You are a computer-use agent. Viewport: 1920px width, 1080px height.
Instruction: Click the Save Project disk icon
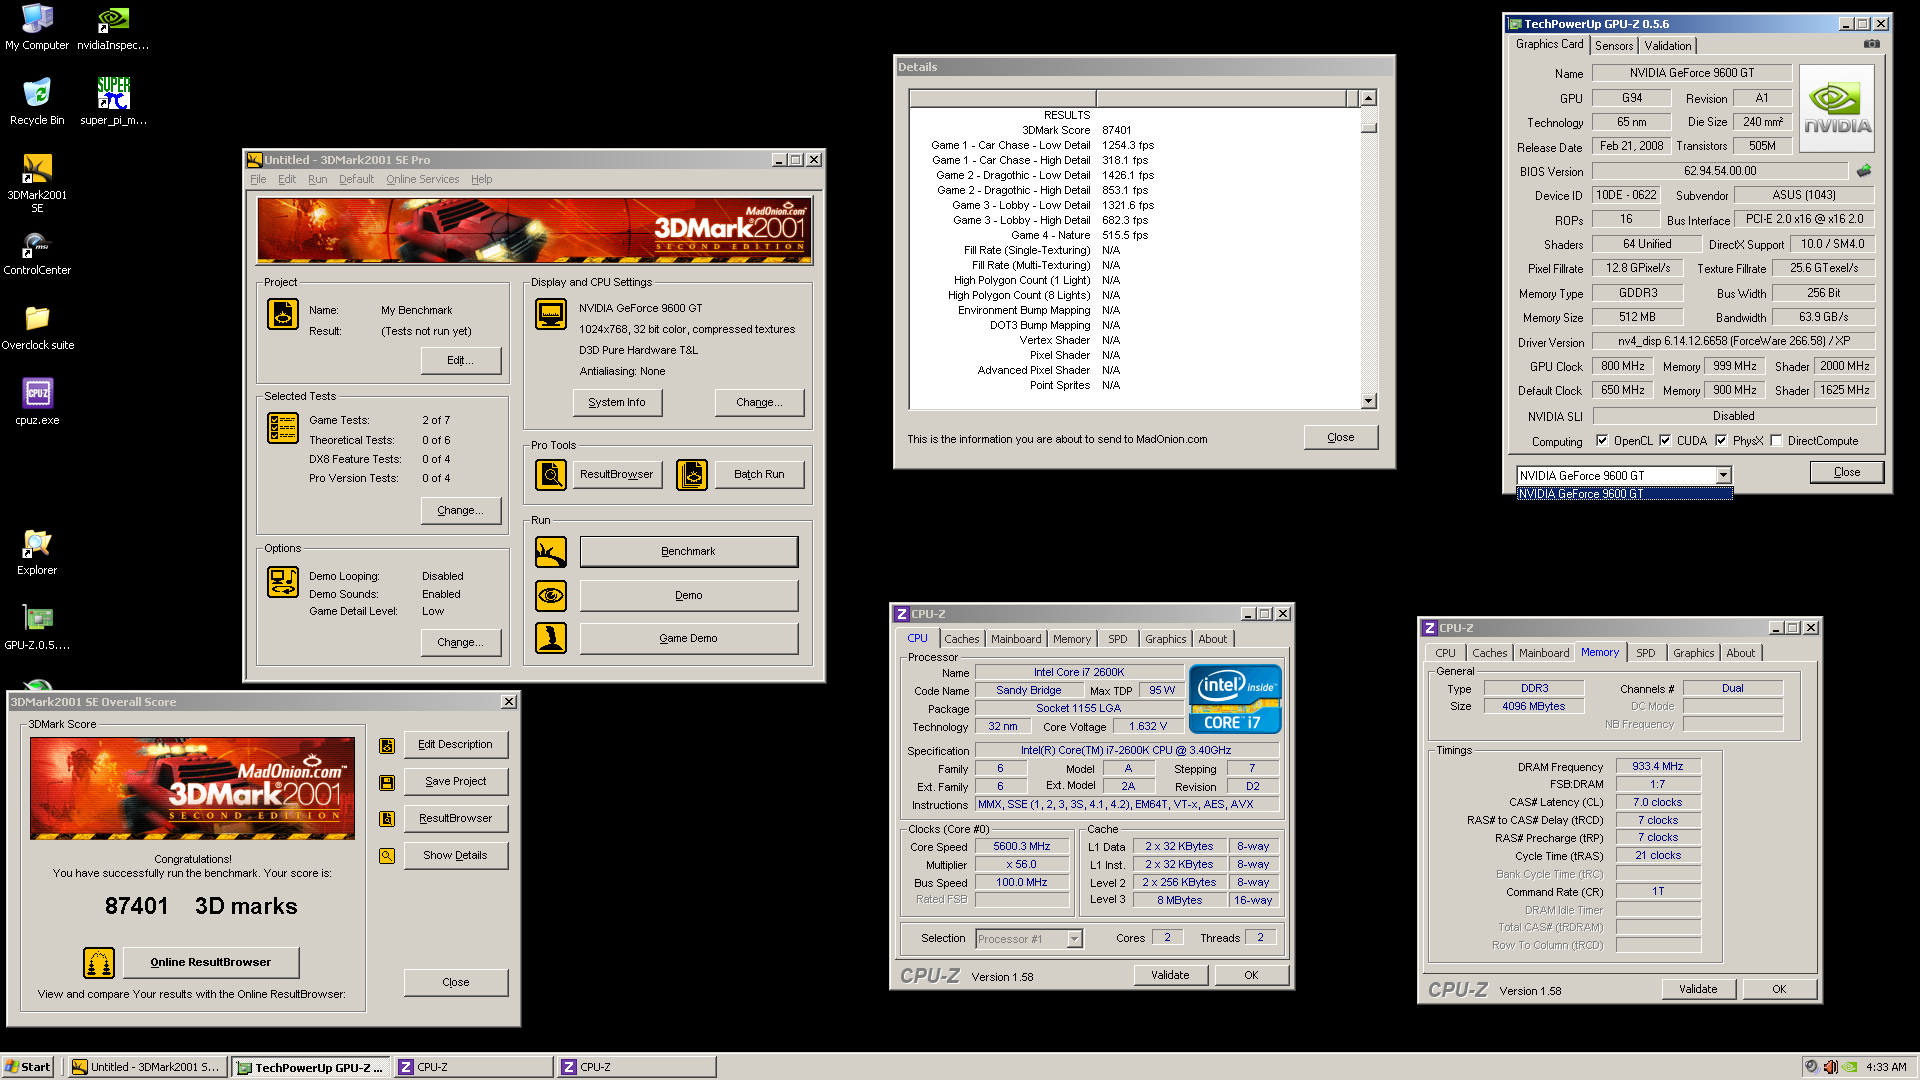click(x=387, y=783)
